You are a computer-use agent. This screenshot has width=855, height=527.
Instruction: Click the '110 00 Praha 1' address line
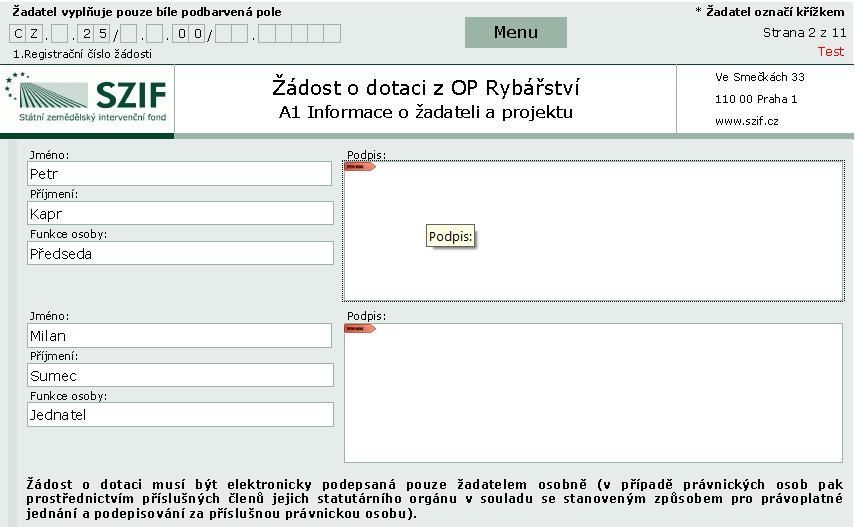click(756, 99)
